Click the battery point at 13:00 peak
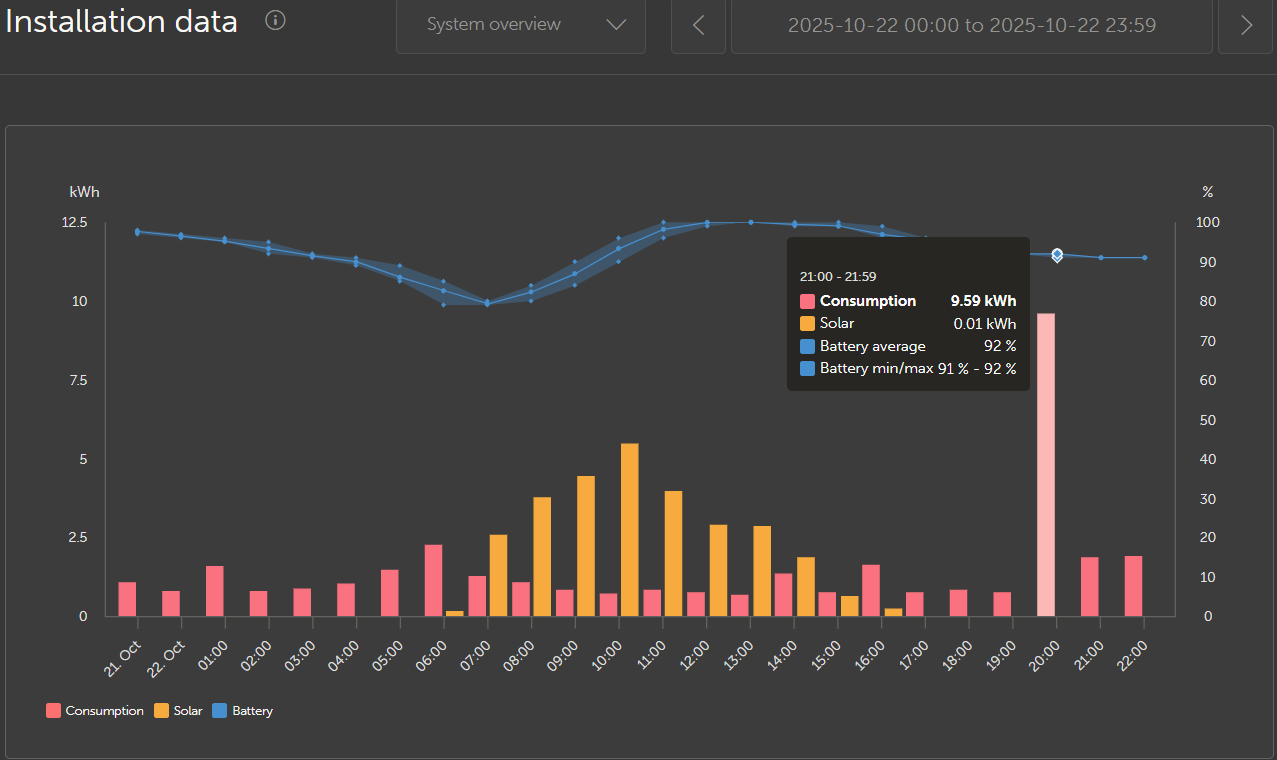 coord(751,222)
